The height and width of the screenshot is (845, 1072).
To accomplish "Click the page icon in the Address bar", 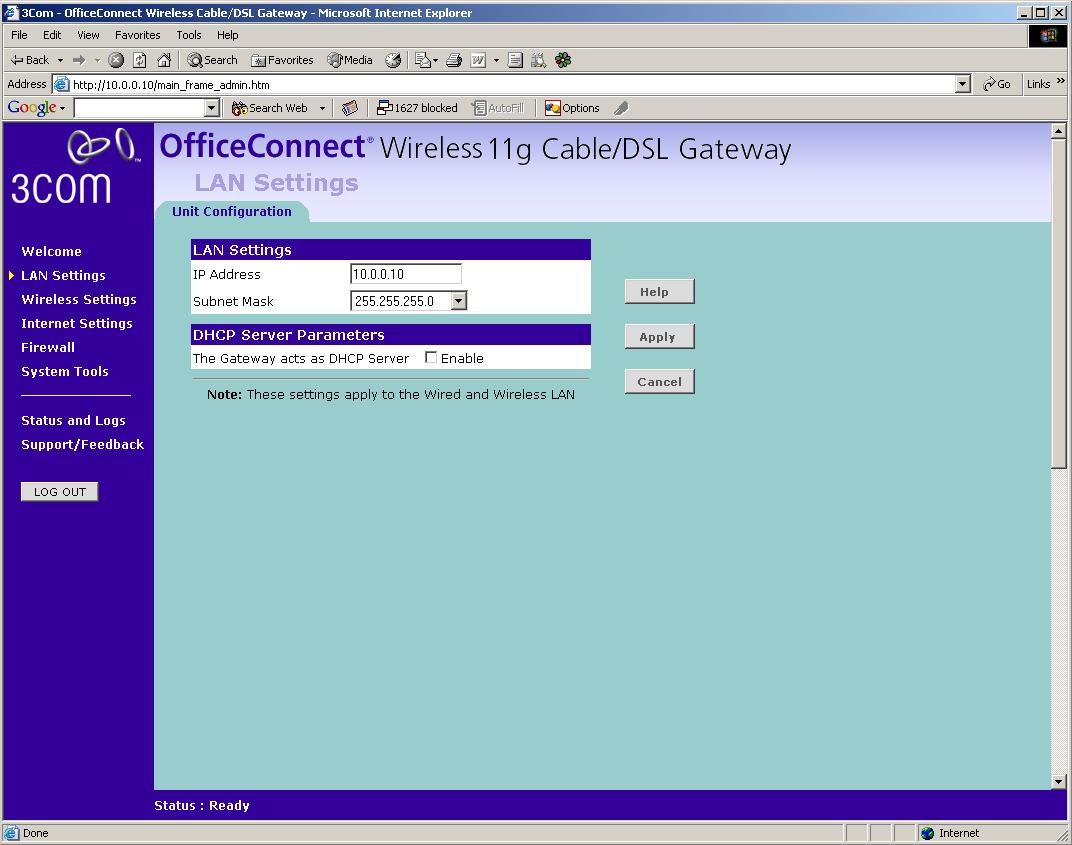I will point(62,84).
